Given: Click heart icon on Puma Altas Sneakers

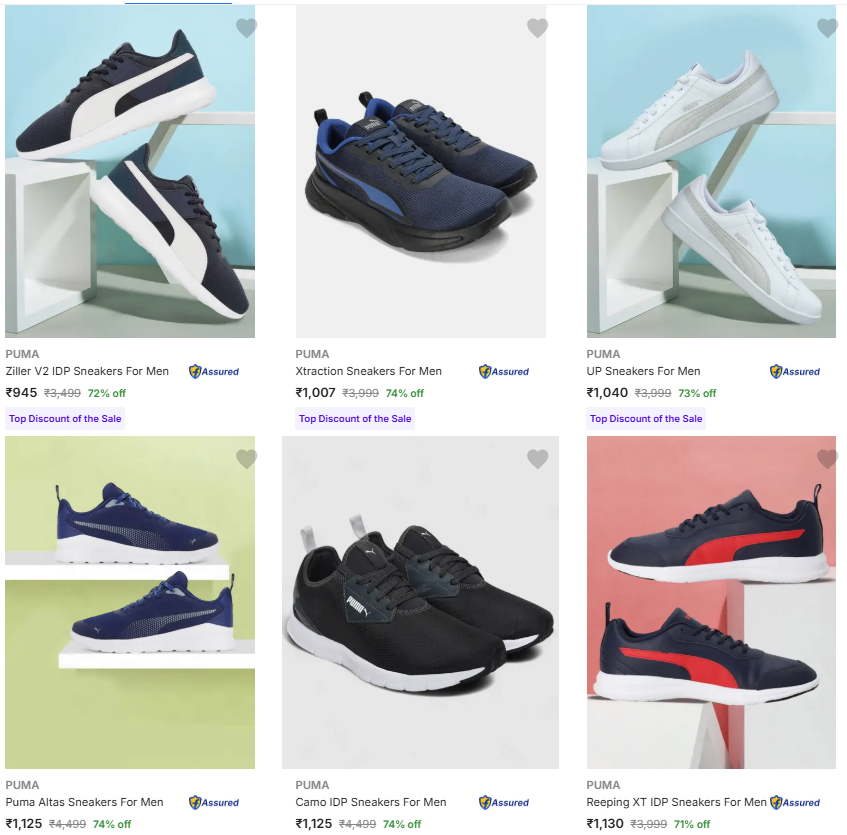Looking at the screenshot, I should (246, 459).
